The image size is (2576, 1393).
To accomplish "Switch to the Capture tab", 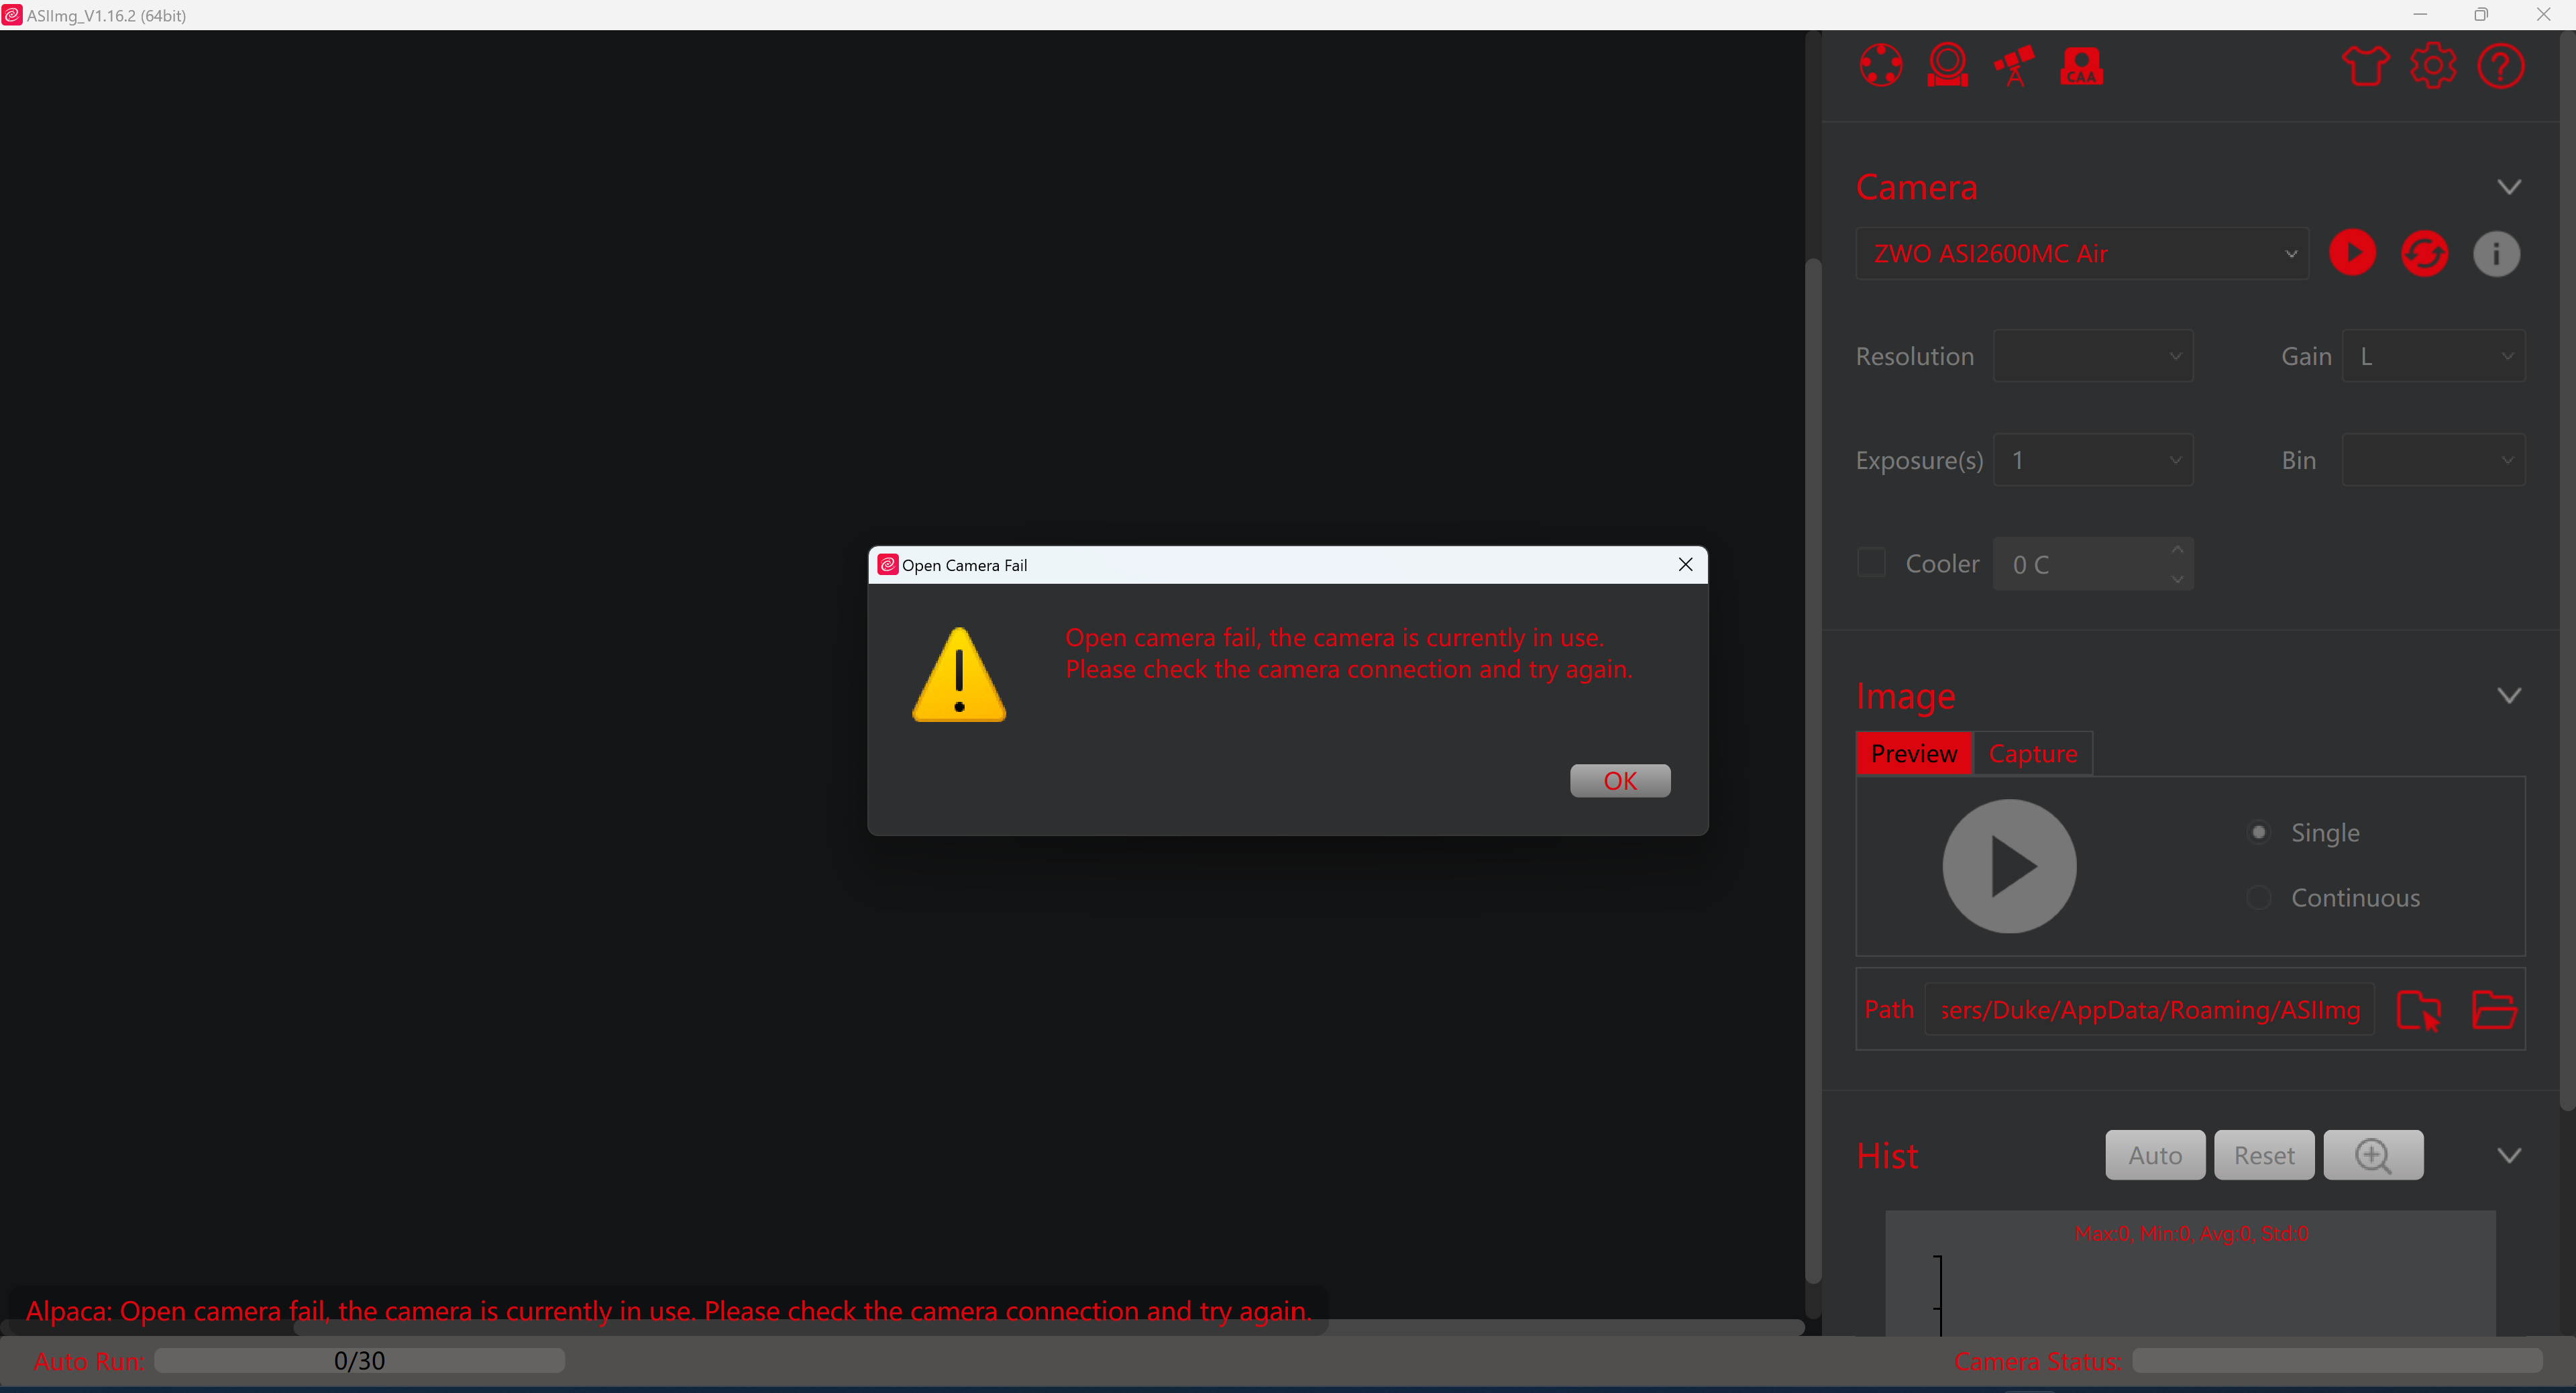I will coord(2032,753).
